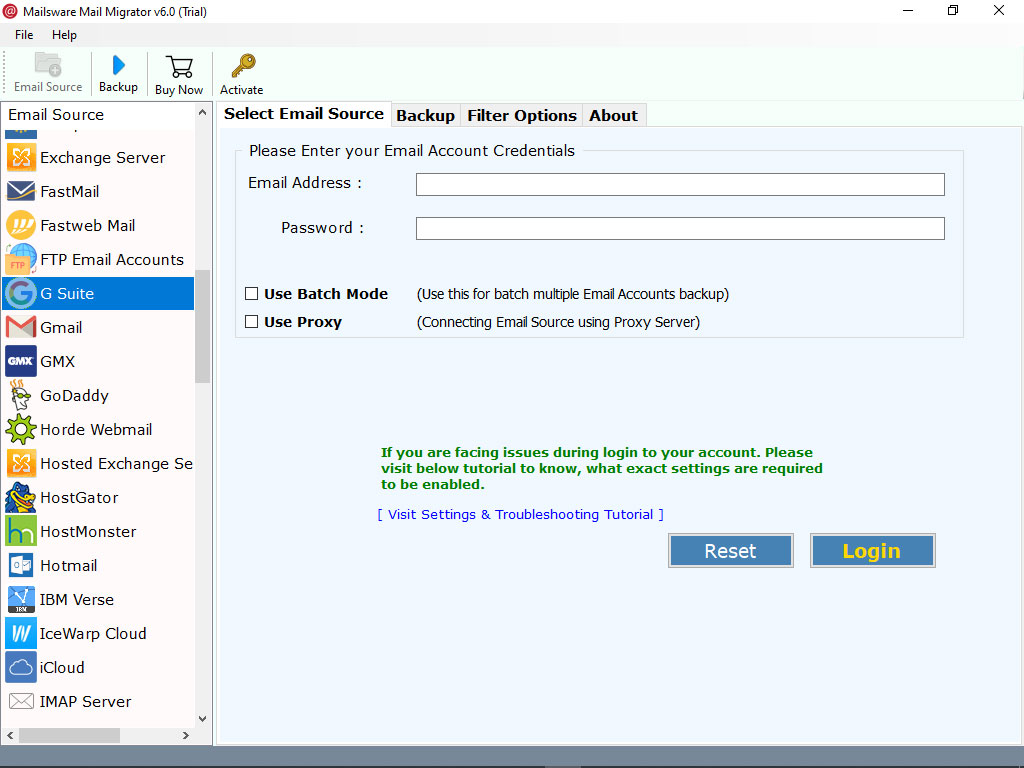Click the vertical scrollbar thumb in source list
Viewport: 1024px width, 768px height.
point(202,326)
